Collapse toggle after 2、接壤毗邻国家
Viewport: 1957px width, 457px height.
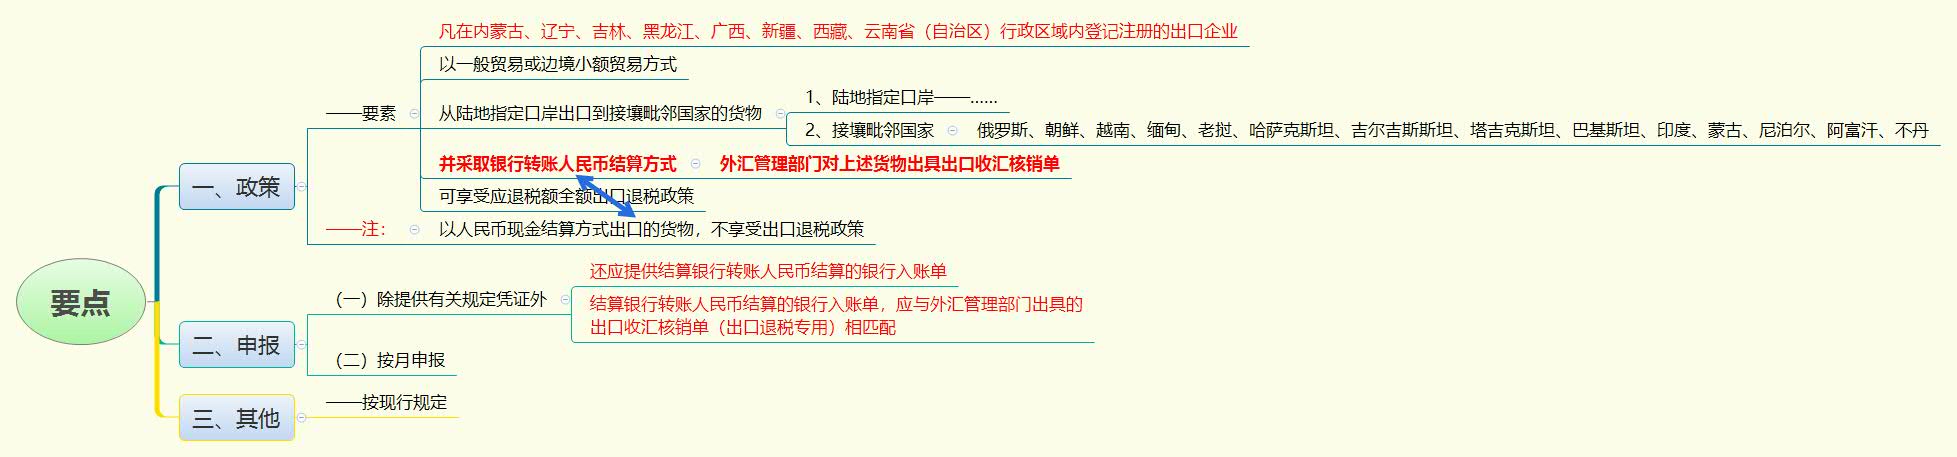[952, 130]
